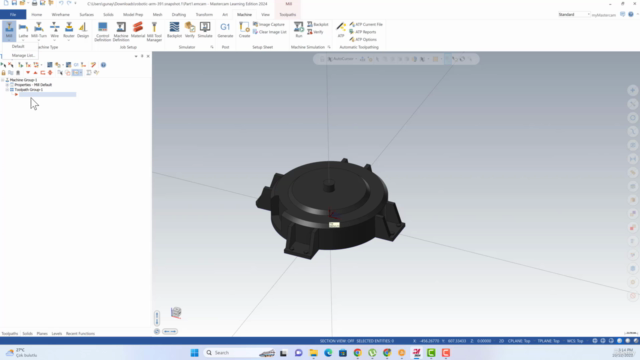Open ATP Options
The image size is (640, 360).
(363, 40)
